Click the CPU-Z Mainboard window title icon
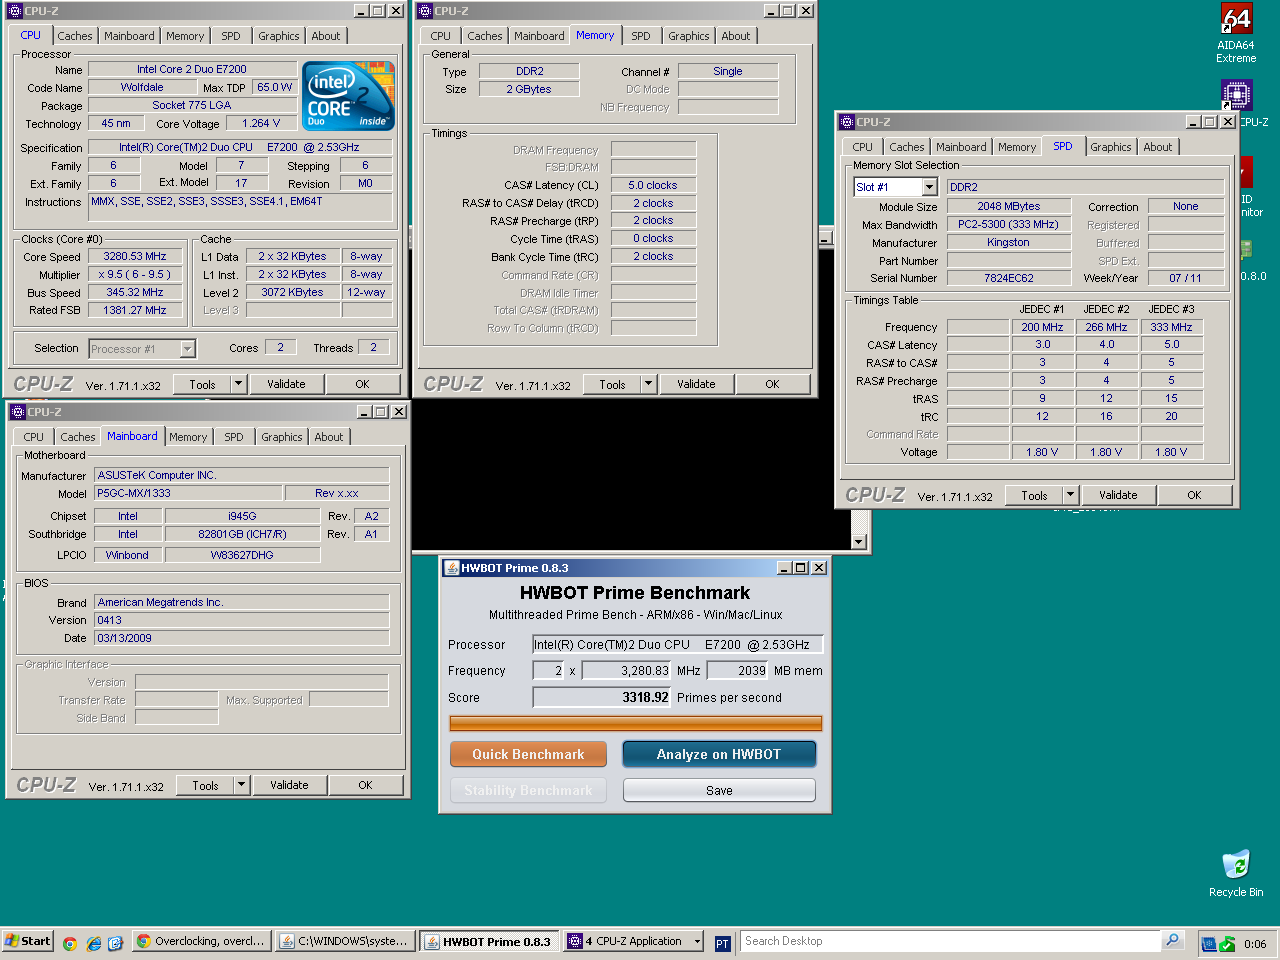The image size is (1280, 960). [x=17, y=412]
